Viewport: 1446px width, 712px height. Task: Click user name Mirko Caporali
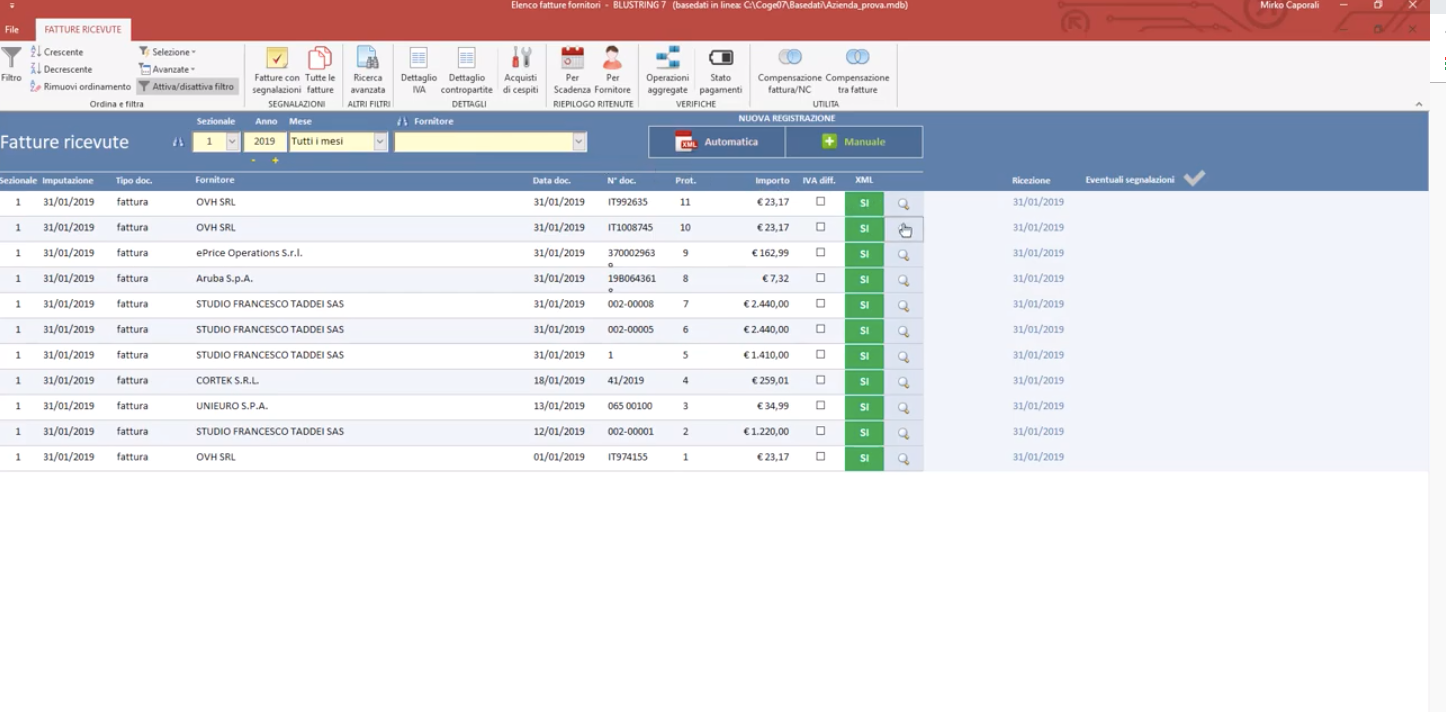tap(1289, 5)
